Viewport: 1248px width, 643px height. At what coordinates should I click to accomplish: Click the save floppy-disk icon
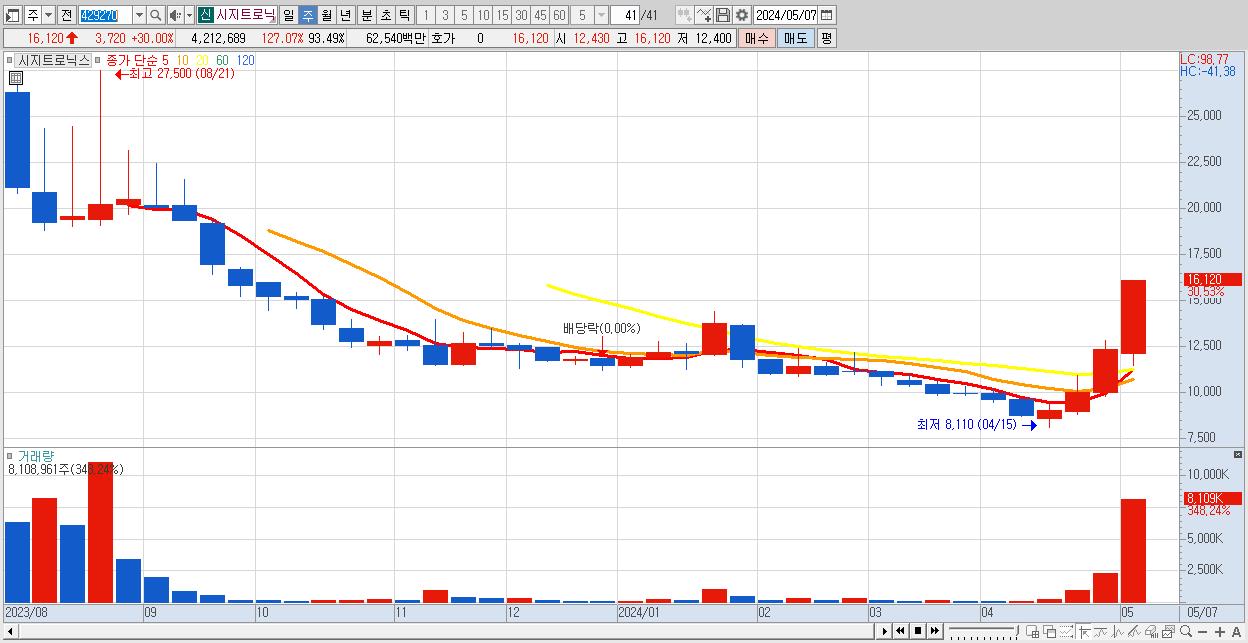(x=723, y=15)
